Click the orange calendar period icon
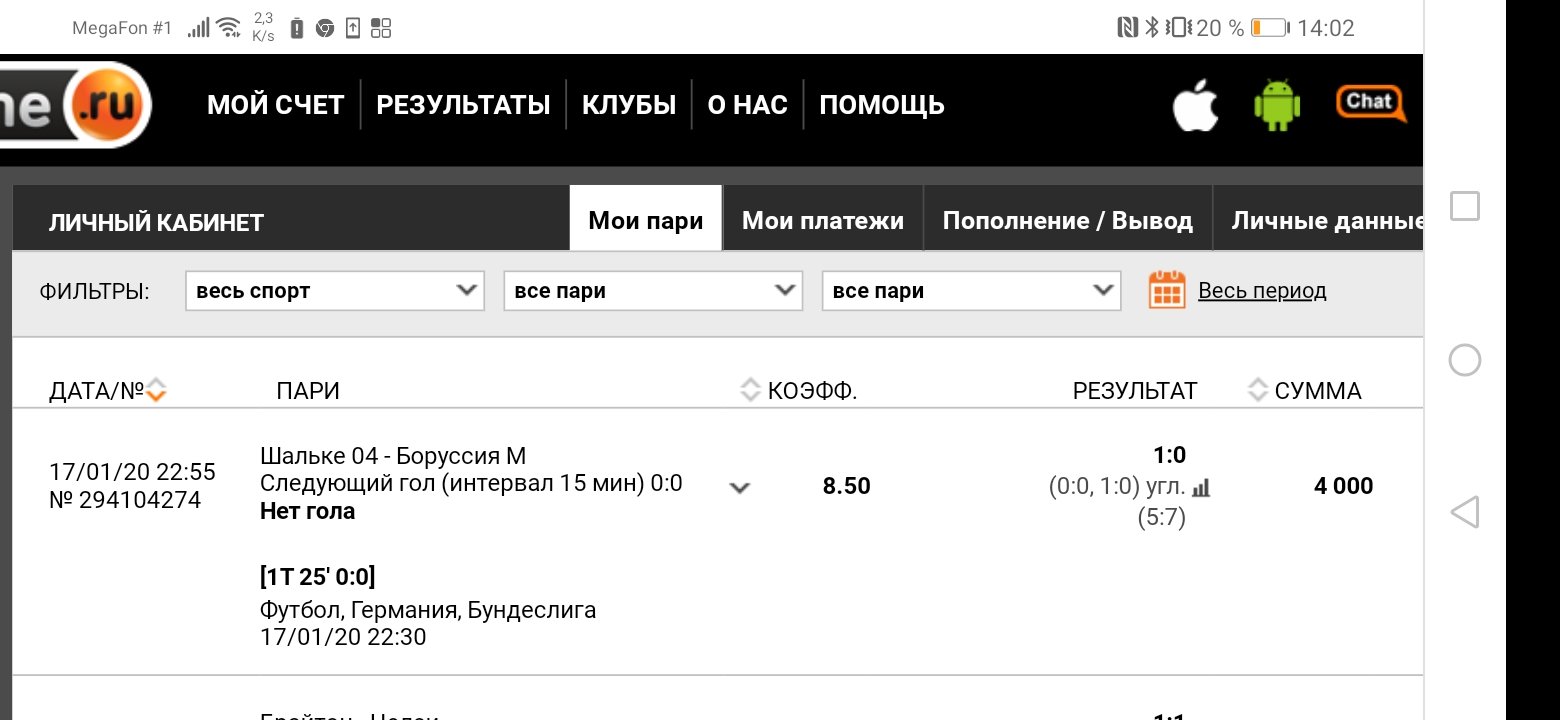This screenshot has height=720, width=1560. tap(1167, 290)
